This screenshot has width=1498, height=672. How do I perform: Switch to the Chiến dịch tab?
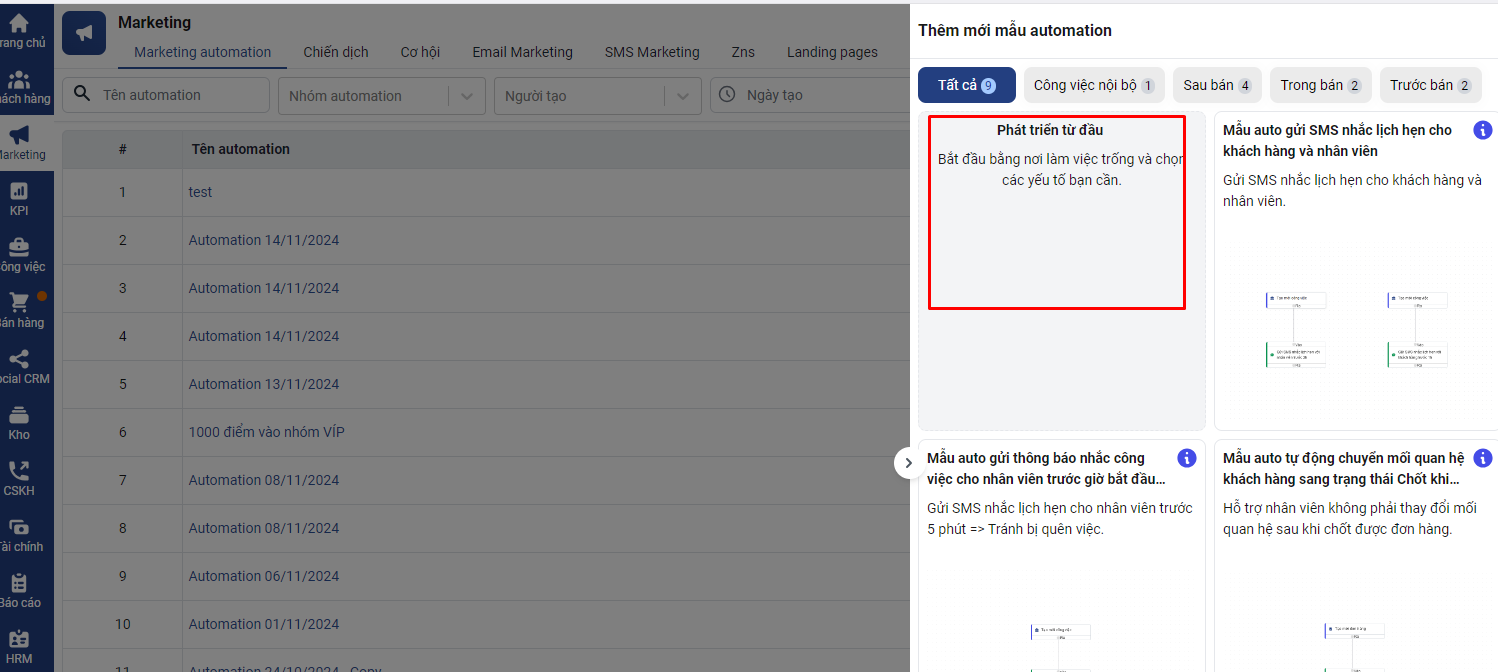[336, 52]
